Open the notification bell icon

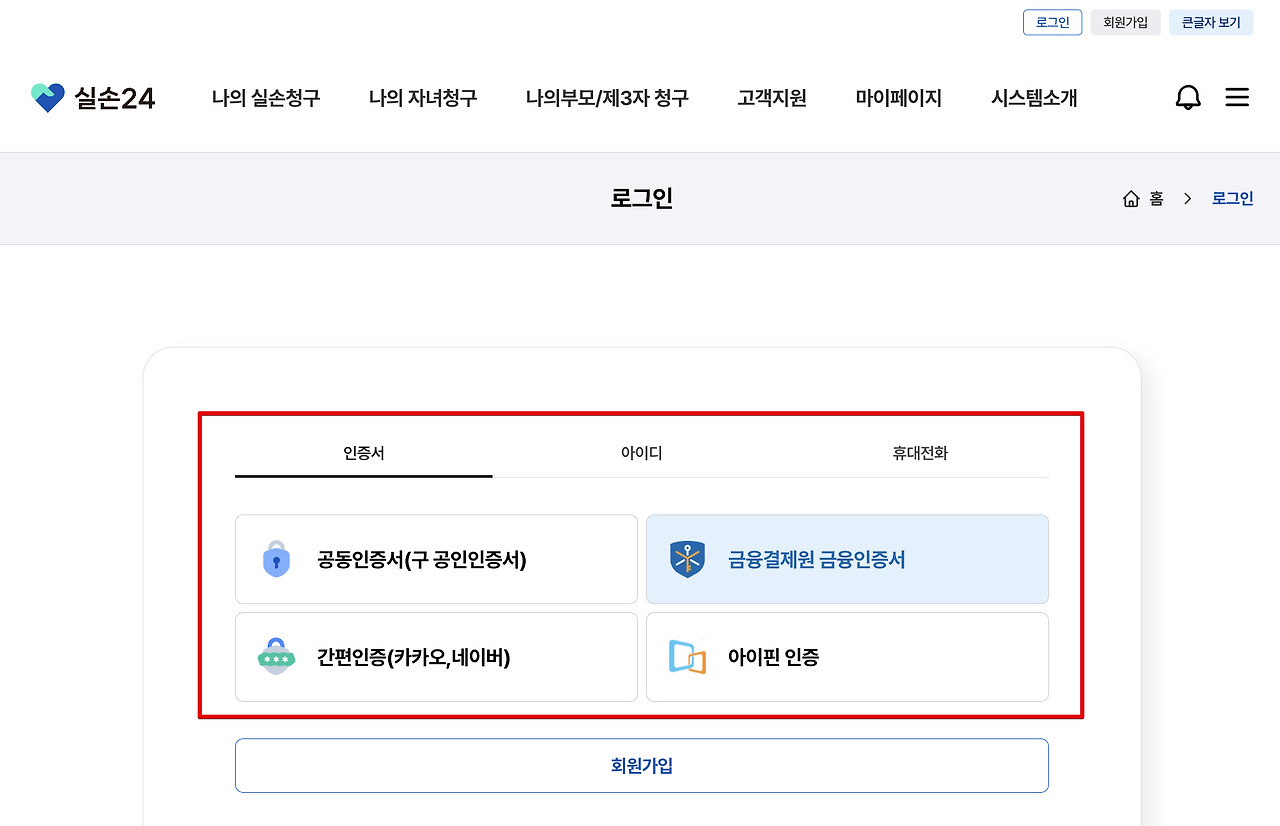[1188, 97]
